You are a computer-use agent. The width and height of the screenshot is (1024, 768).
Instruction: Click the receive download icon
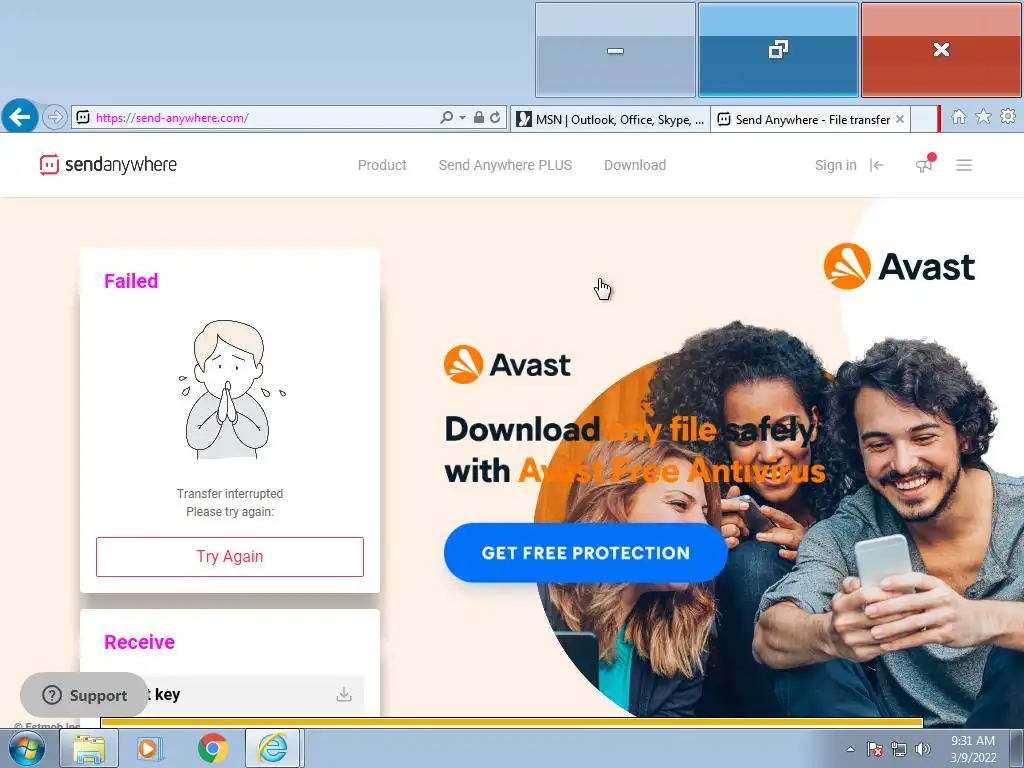click(x=344, y=694)
